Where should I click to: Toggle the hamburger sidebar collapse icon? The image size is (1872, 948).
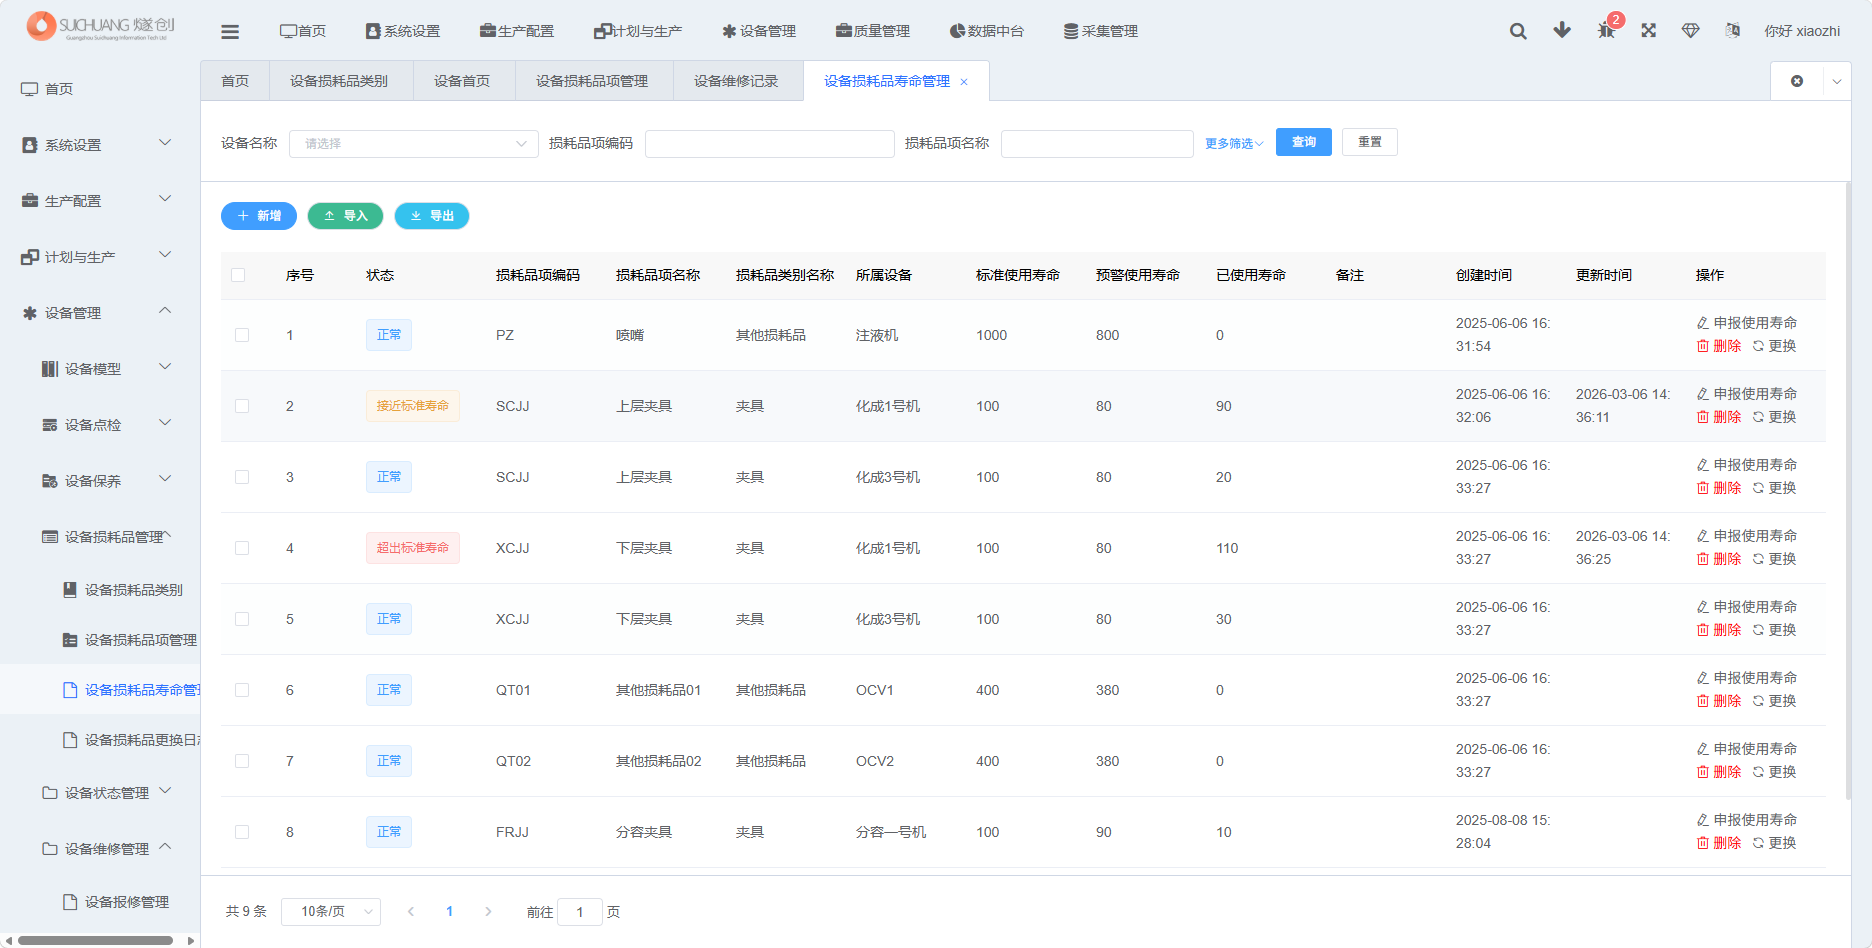coord(230,31)
